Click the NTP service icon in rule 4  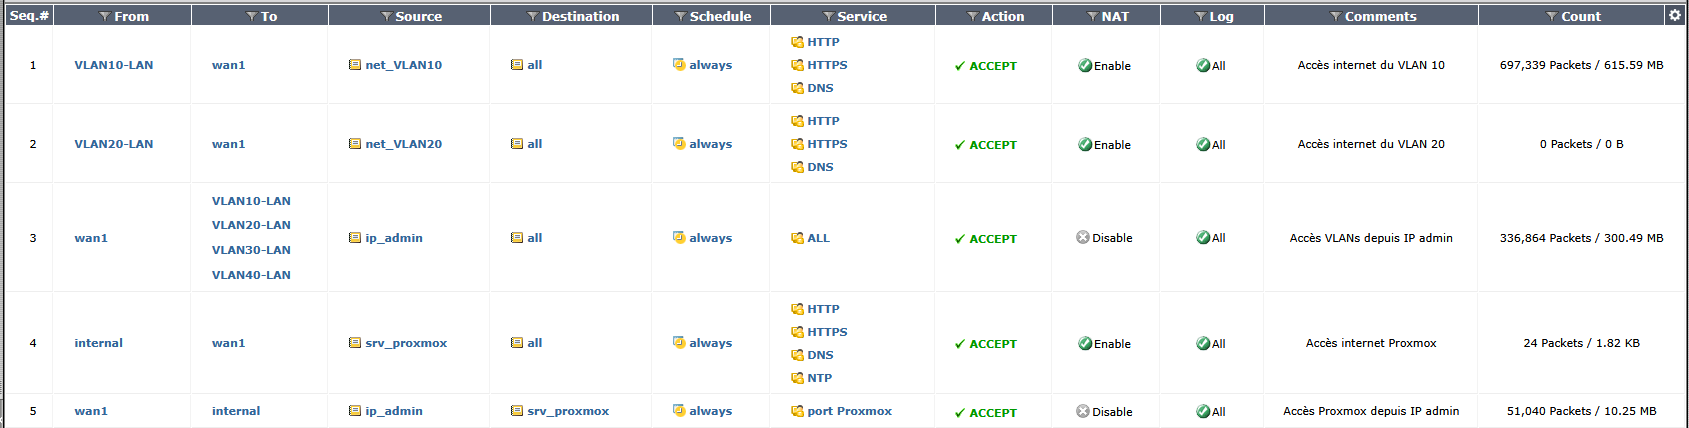(x=797, y=378)
